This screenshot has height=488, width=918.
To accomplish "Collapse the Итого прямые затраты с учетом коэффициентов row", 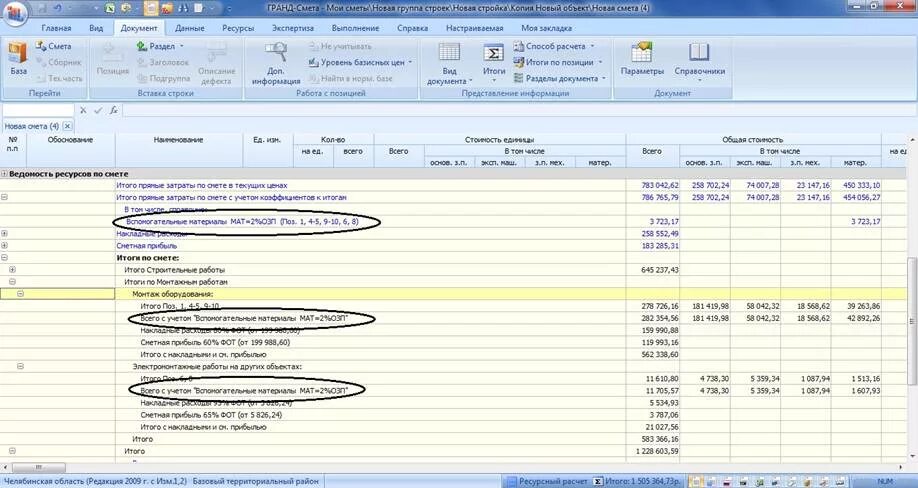I will pos(4,197).
